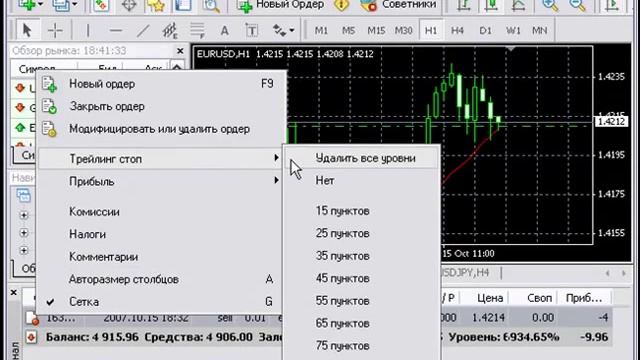
Task: Switch chart to M30 timeframe
Action: tap(403, 30)
